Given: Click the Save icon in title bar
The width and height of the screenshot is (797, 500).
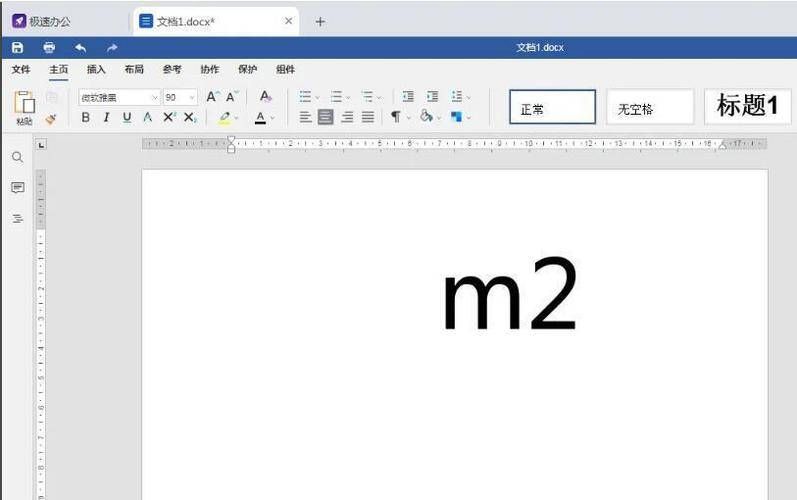Looking at the screenshot, I should click(x=17, y=47).
